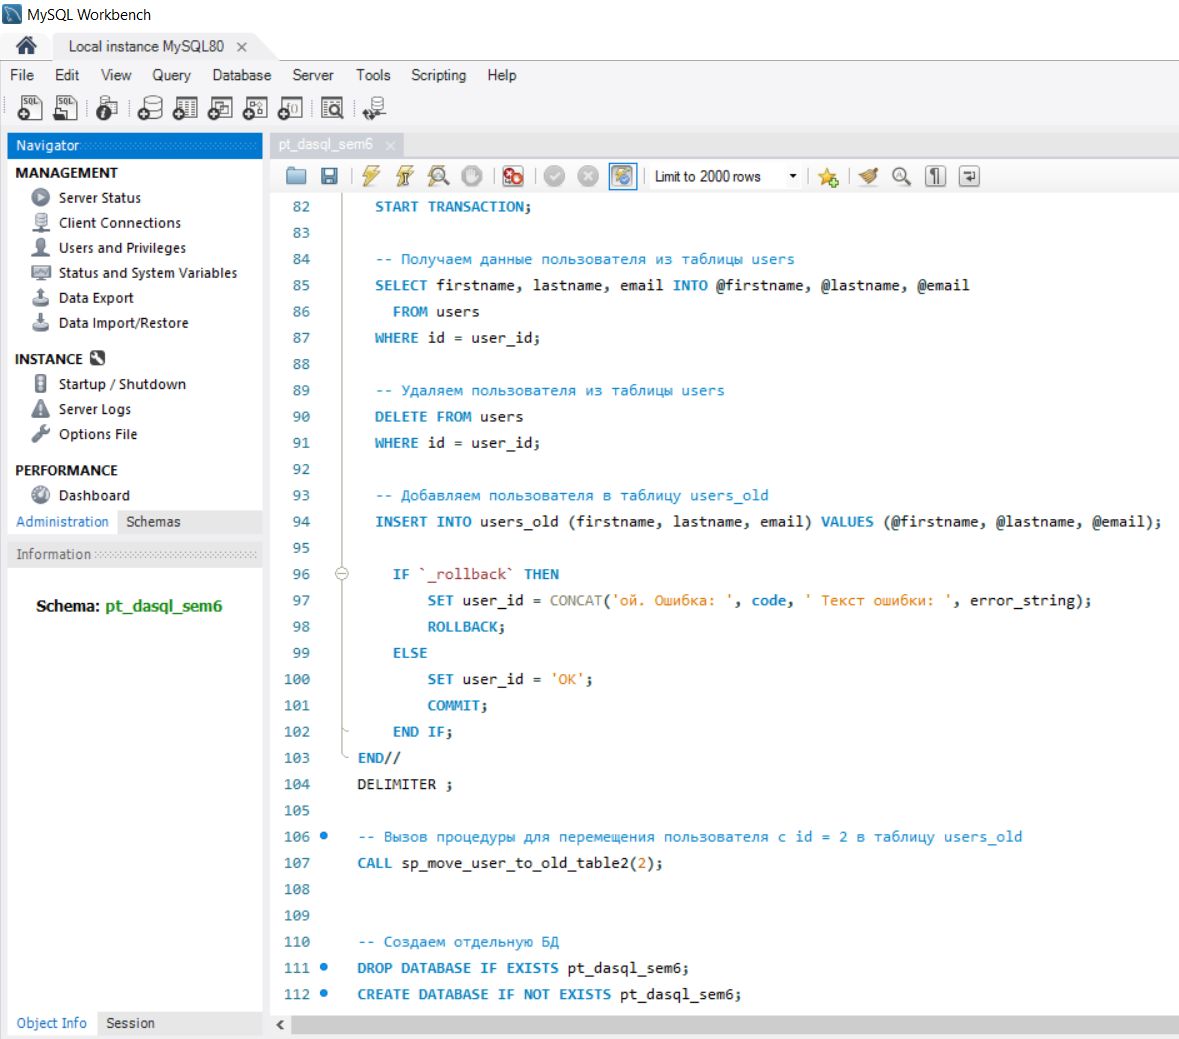Image resolution: width=1179 pixels, height=1039 pixels.
Task: Reconnect to the DBMS
Action: 374,108
